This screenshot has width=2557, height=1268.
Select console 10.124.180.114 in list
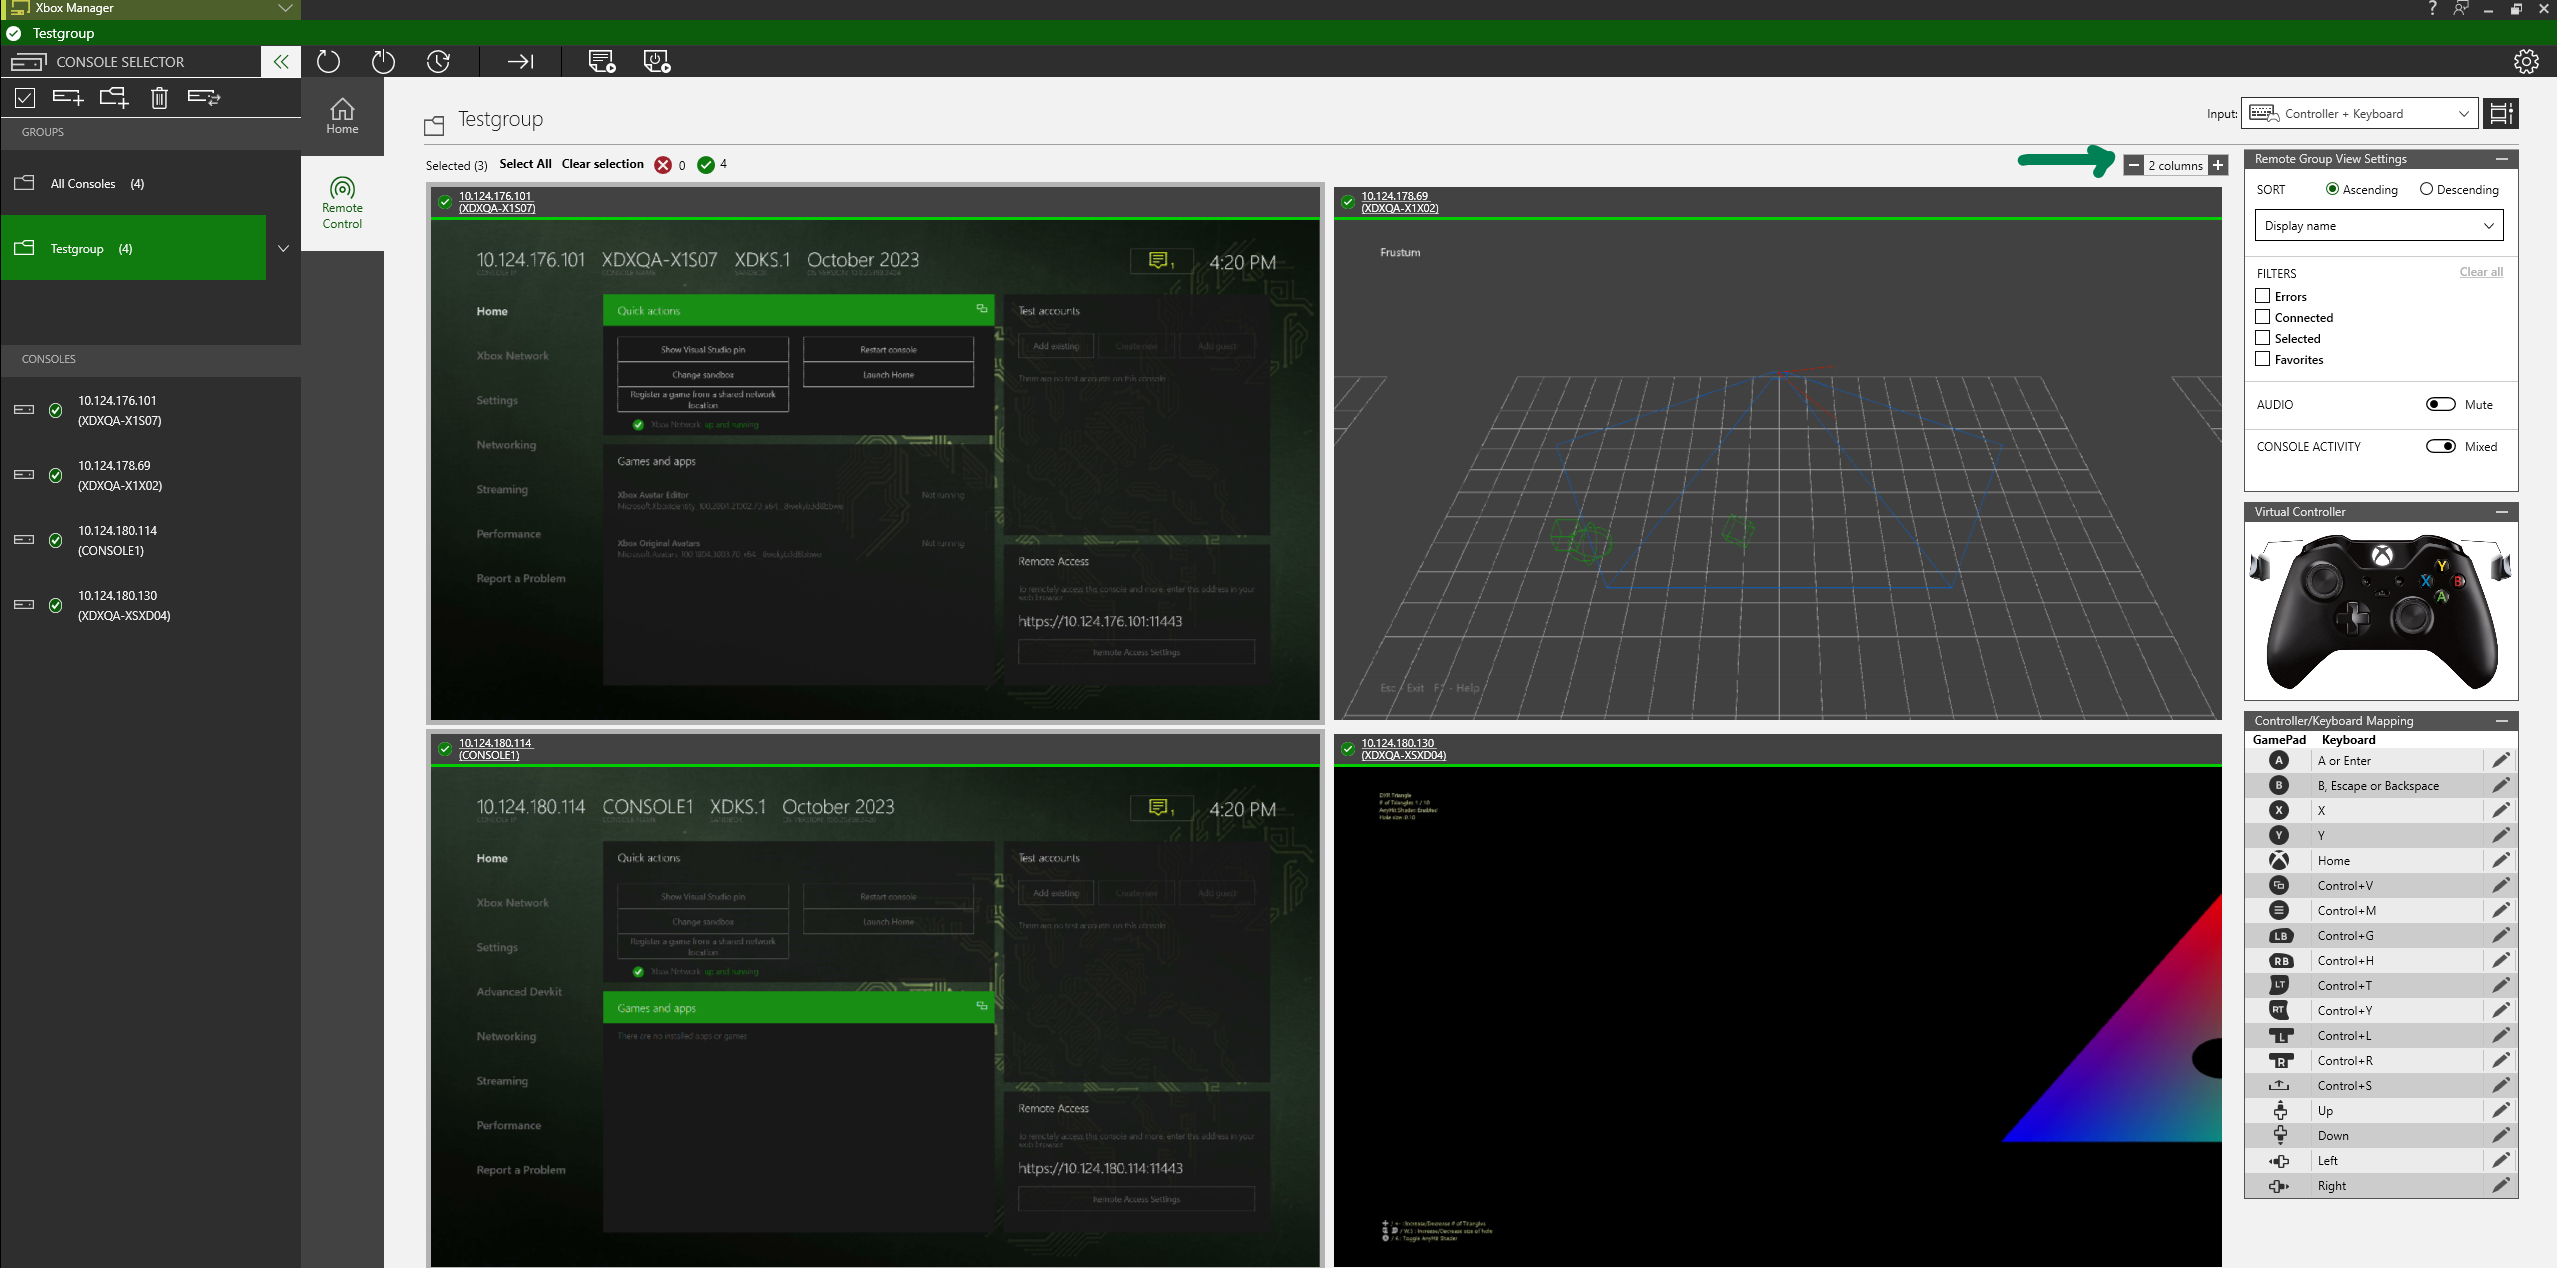point(150,540)
